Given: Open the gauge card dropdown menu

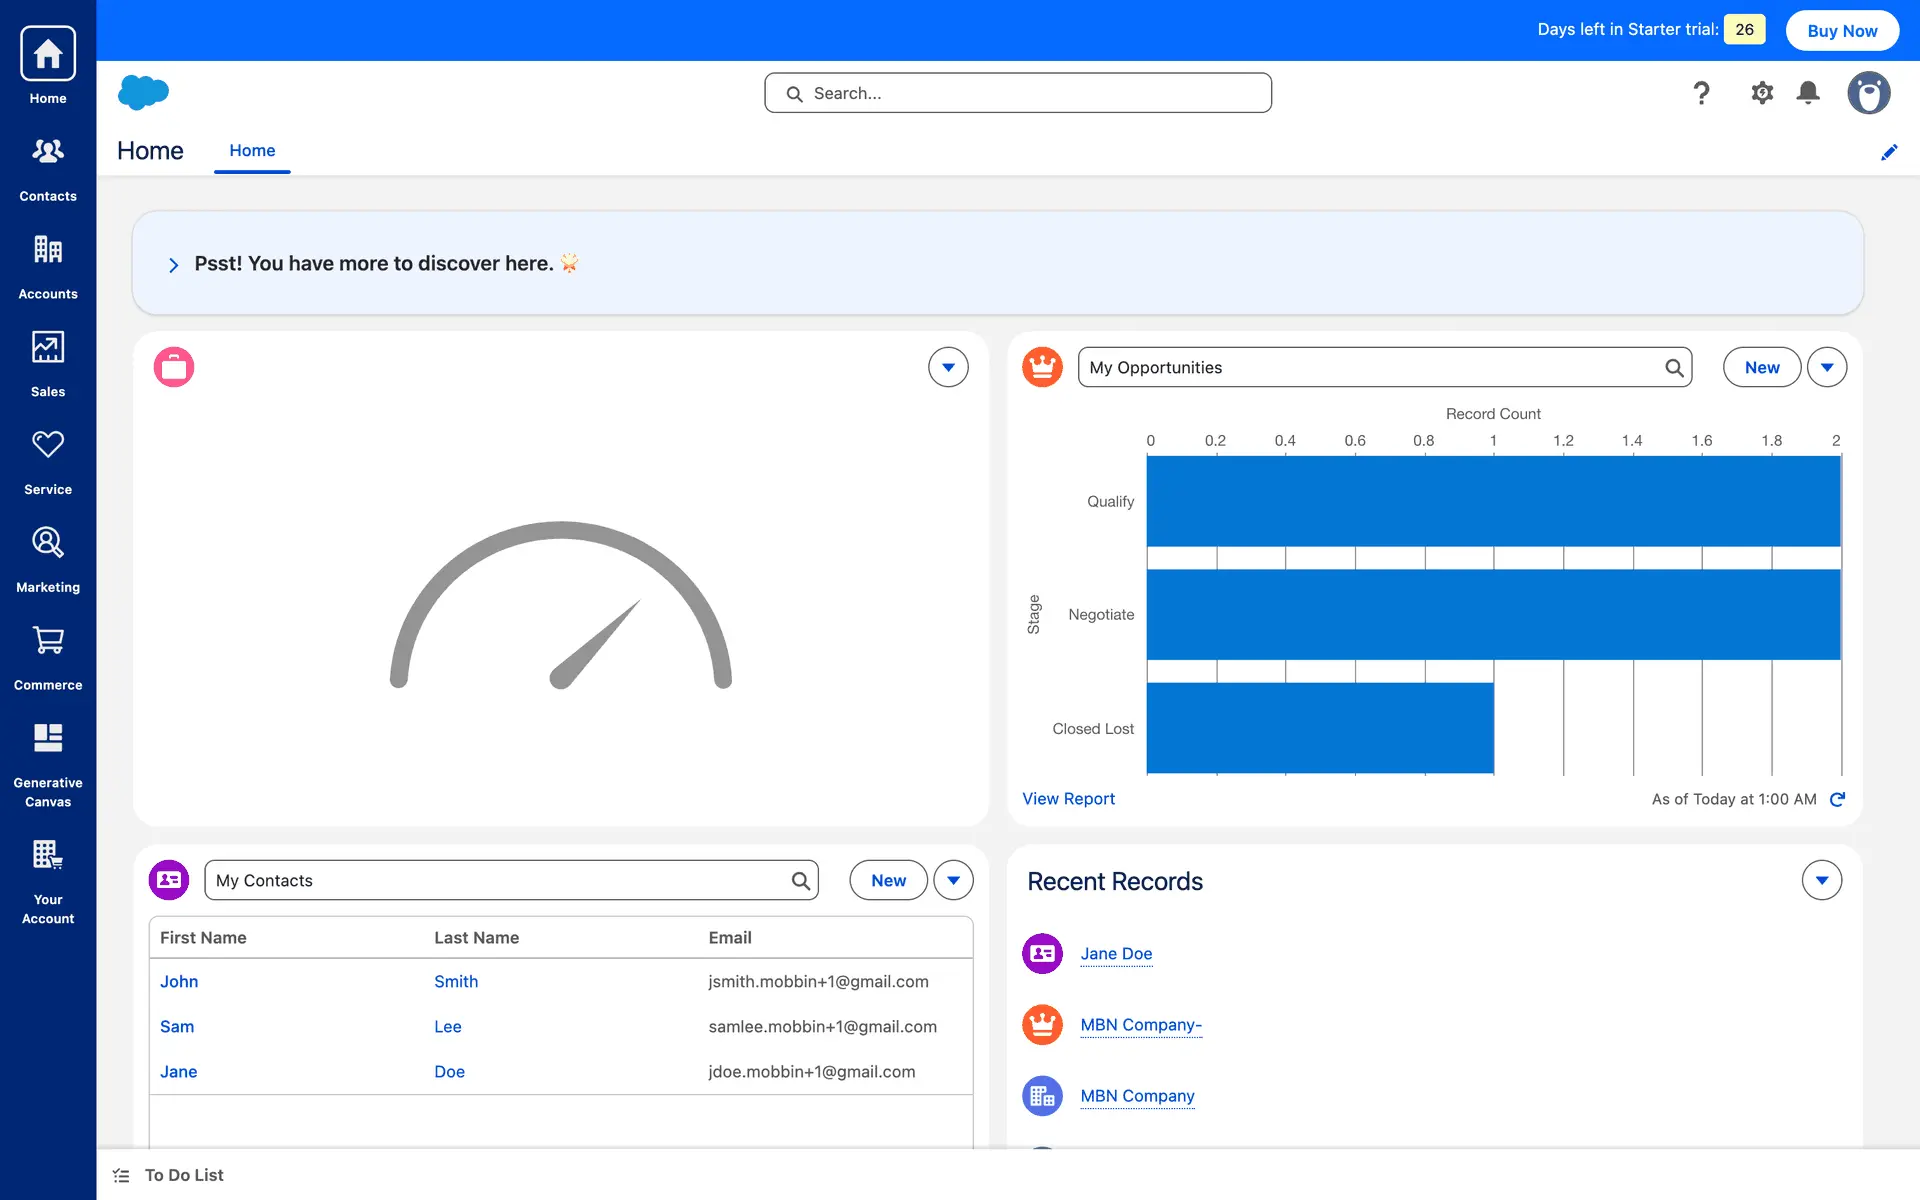Looking at the screenshot, I should pyautogui.click(x=947, y=367).
